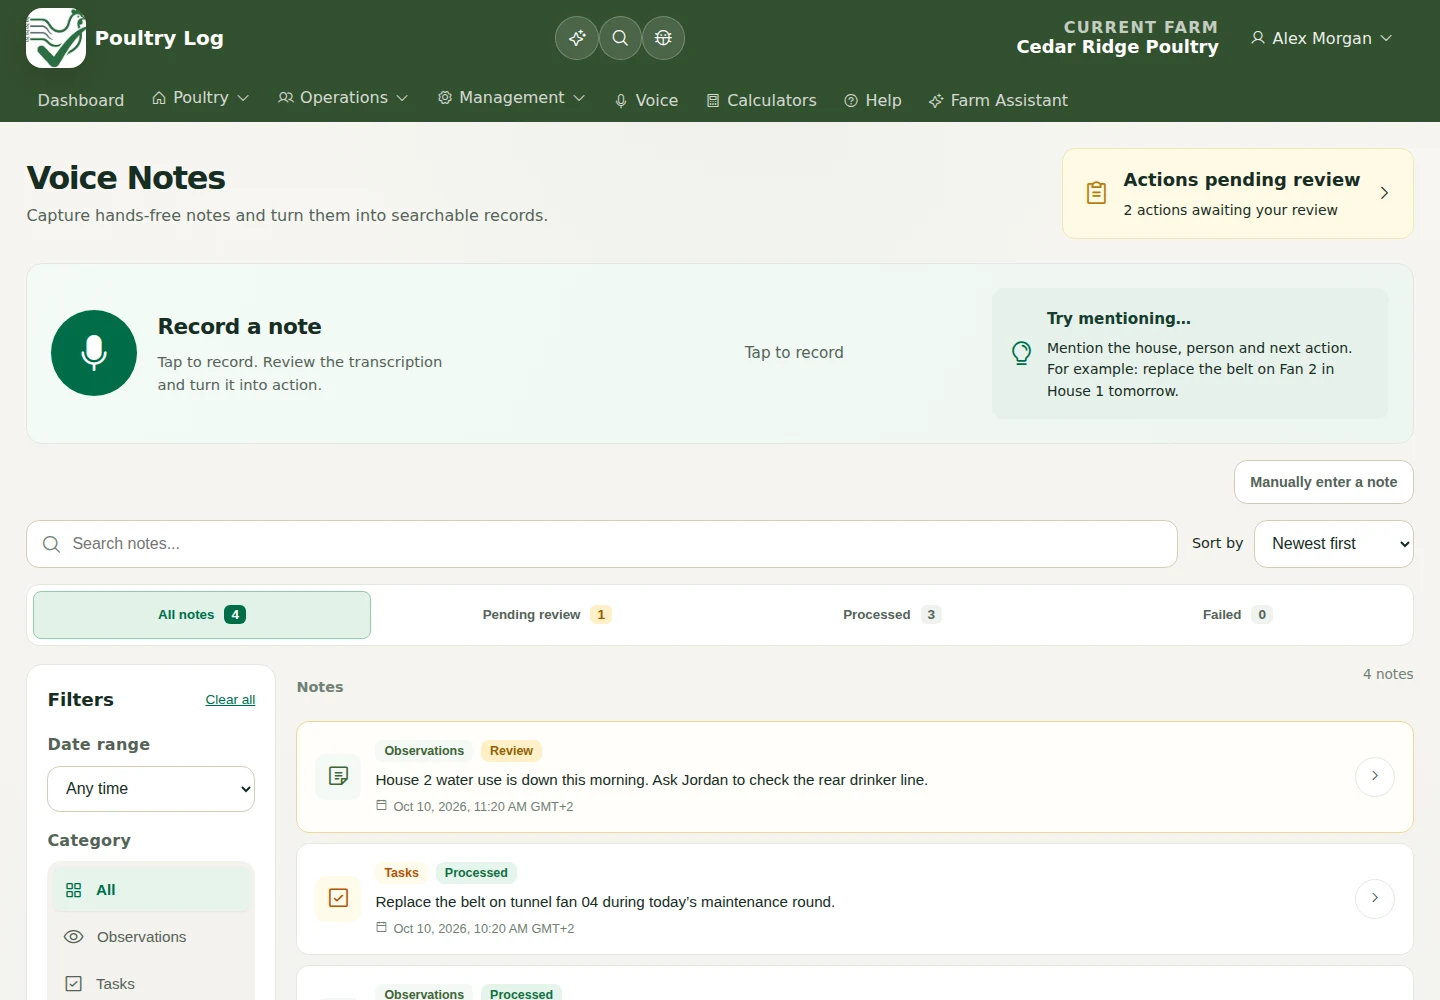Focus the Search notes field

point(602,544)
